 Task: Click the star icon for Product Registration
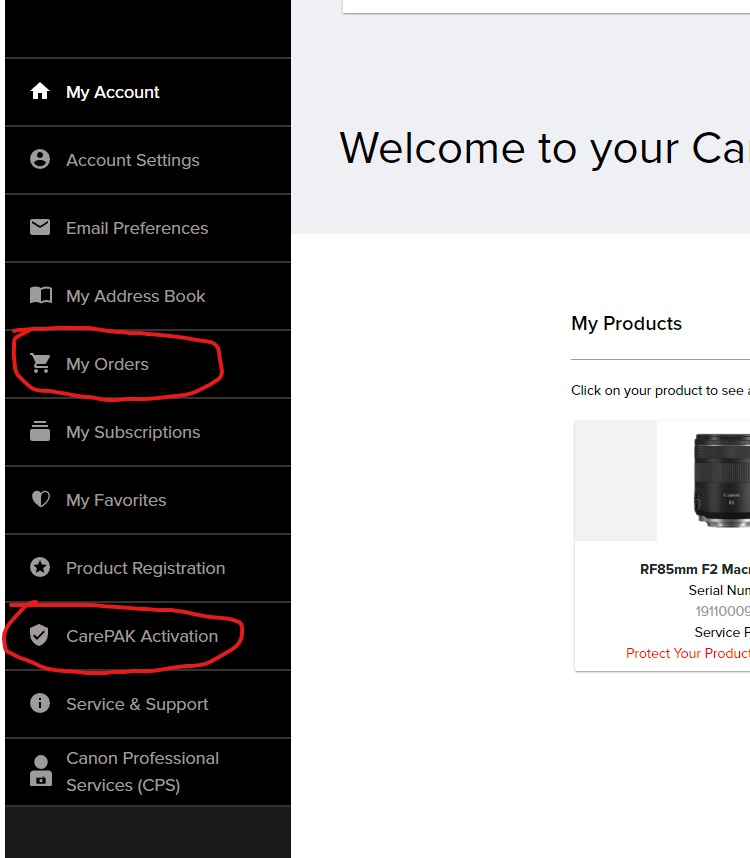[x=40, y=568]
